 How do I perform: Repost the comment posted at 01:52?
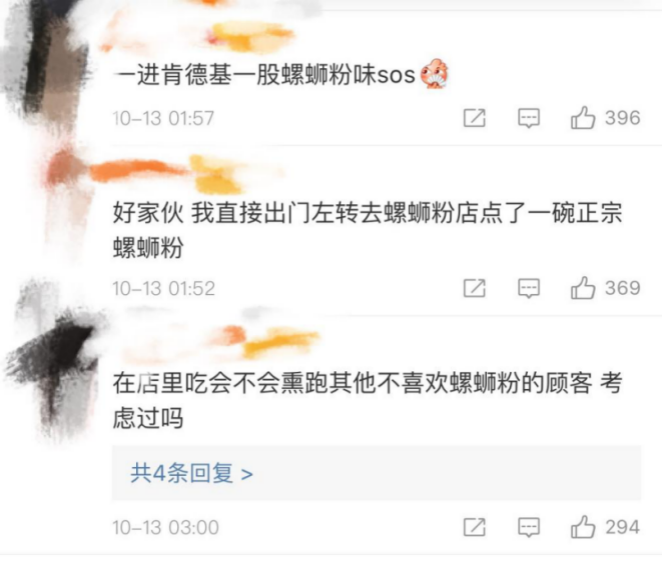click(x=474, y=288)
